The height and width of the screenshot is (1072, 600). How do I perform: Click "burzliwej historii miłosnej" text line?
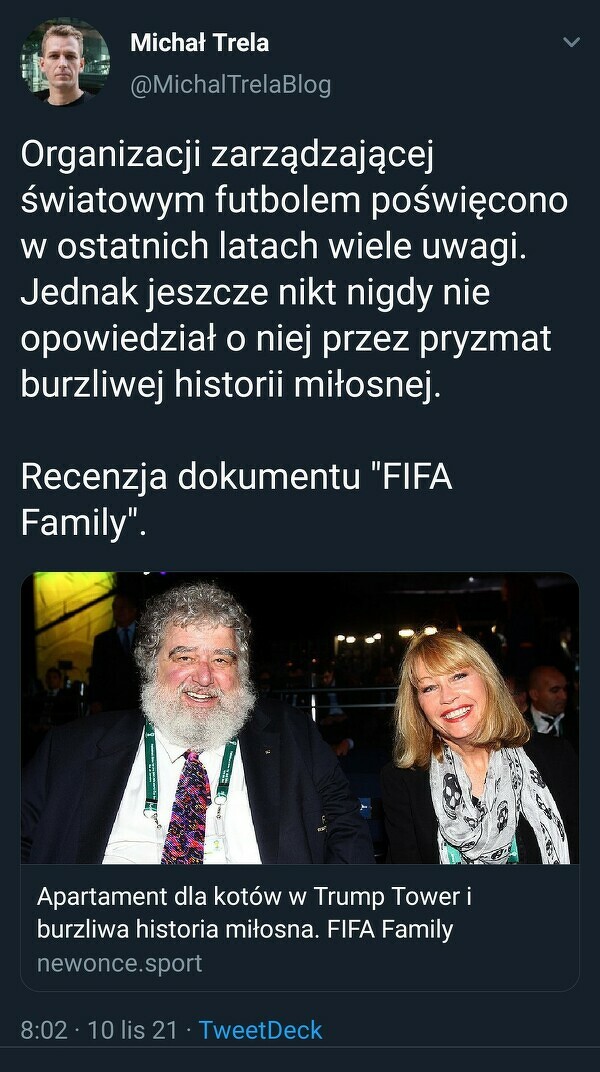tap(227, 385)
